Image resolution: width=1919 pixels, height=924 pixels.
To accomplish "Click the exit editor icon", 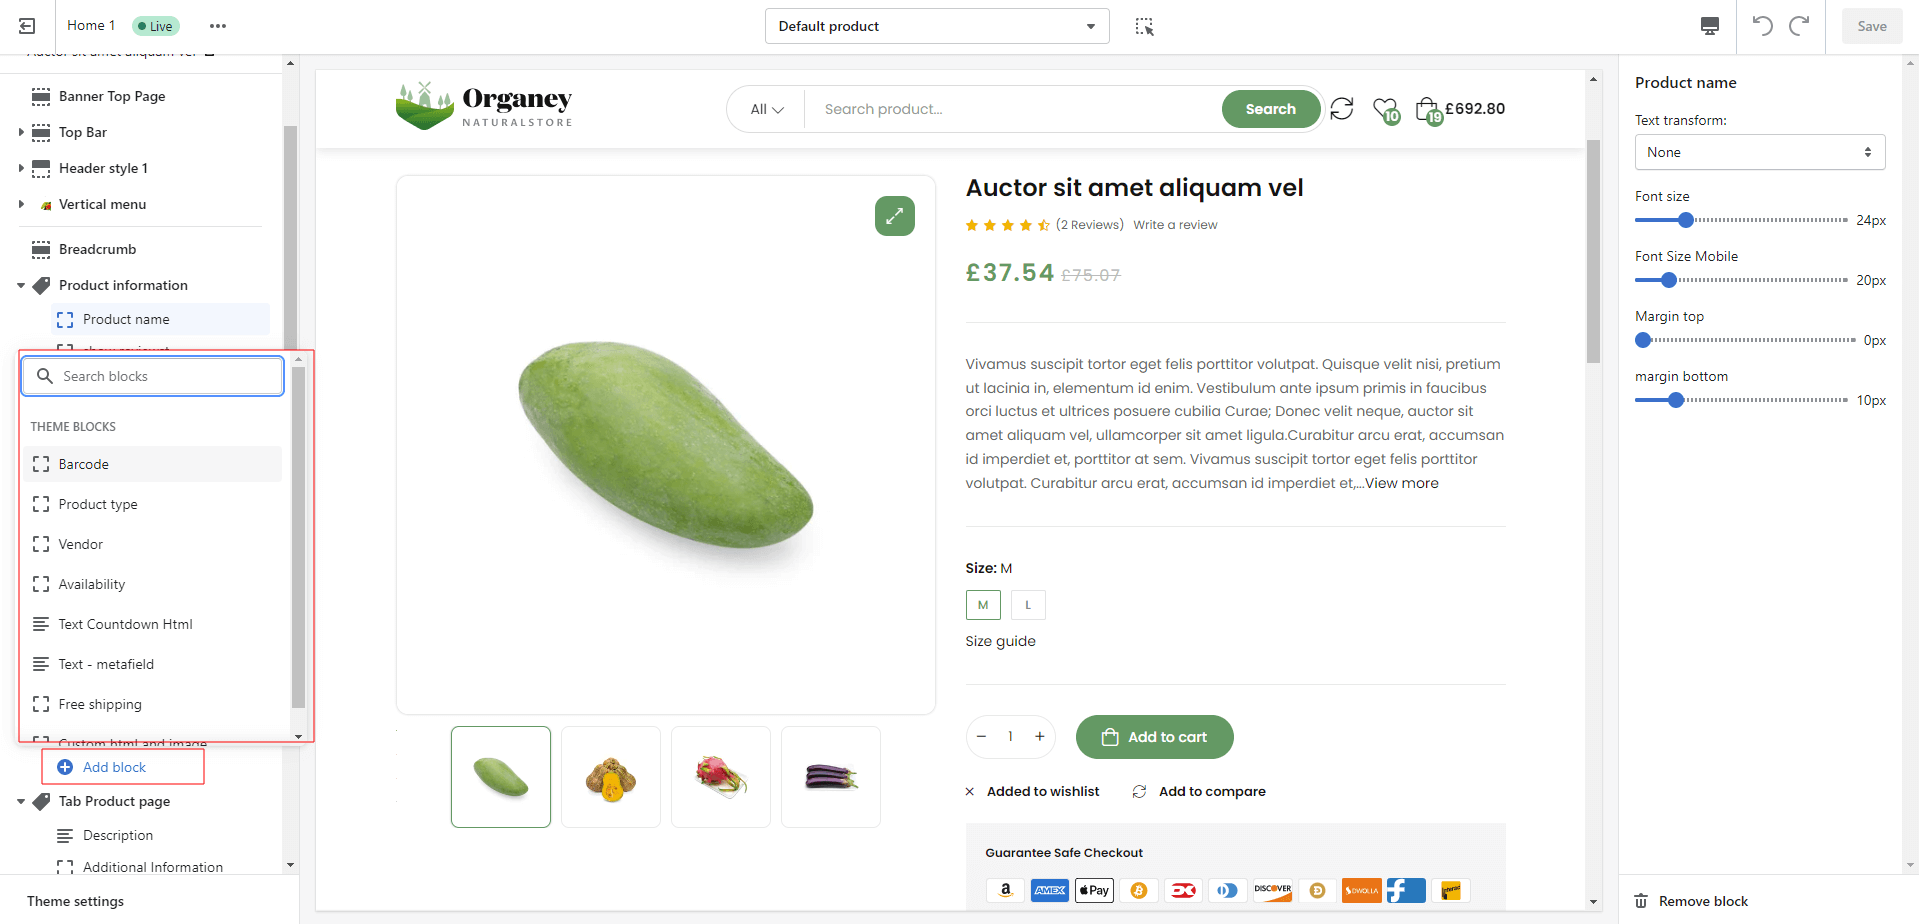I will 27,26.
